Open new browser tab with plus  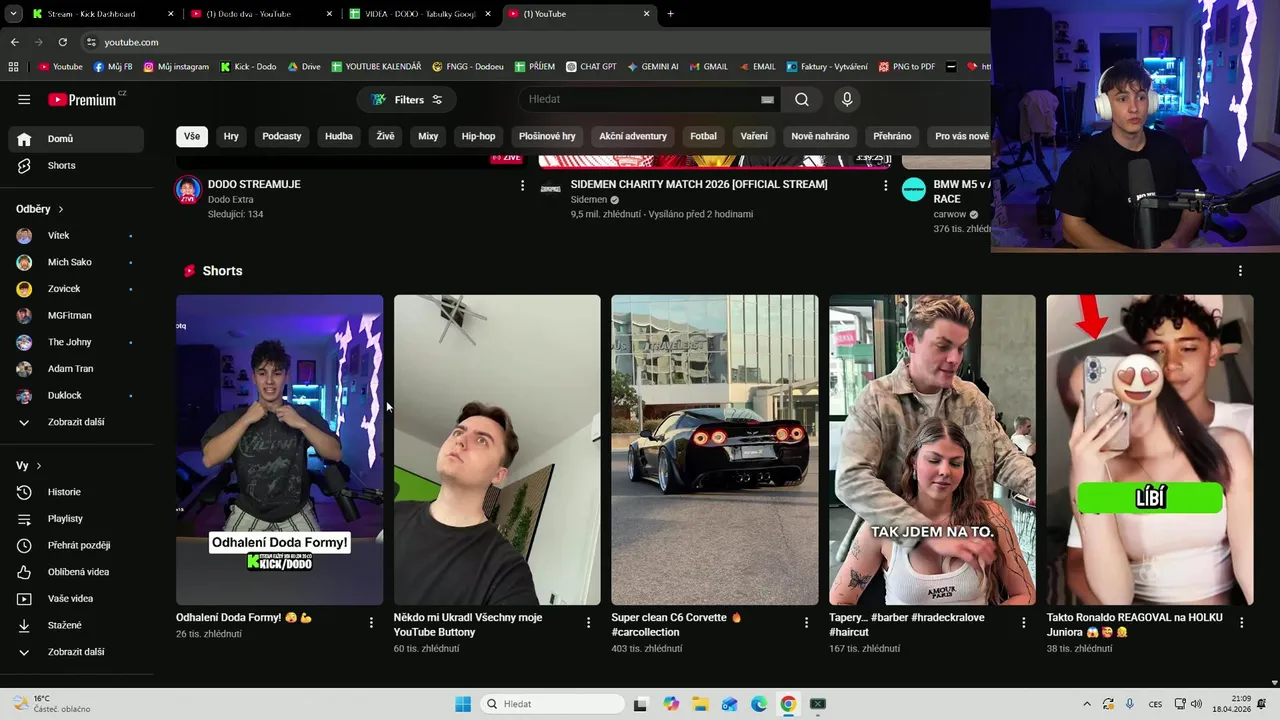click(670, 14)
